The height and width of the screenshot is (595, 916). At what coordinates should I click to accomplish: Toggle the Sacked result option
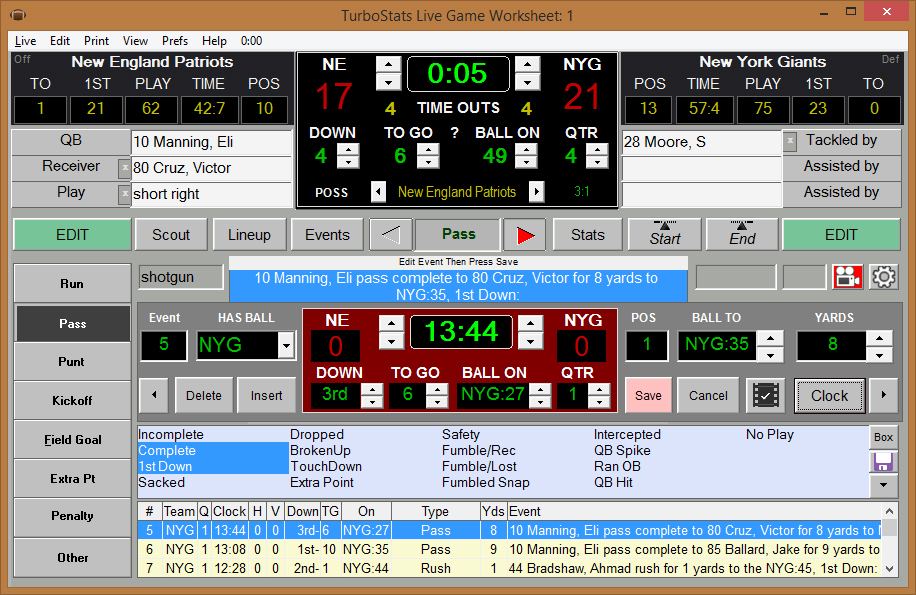click(161, 482)
